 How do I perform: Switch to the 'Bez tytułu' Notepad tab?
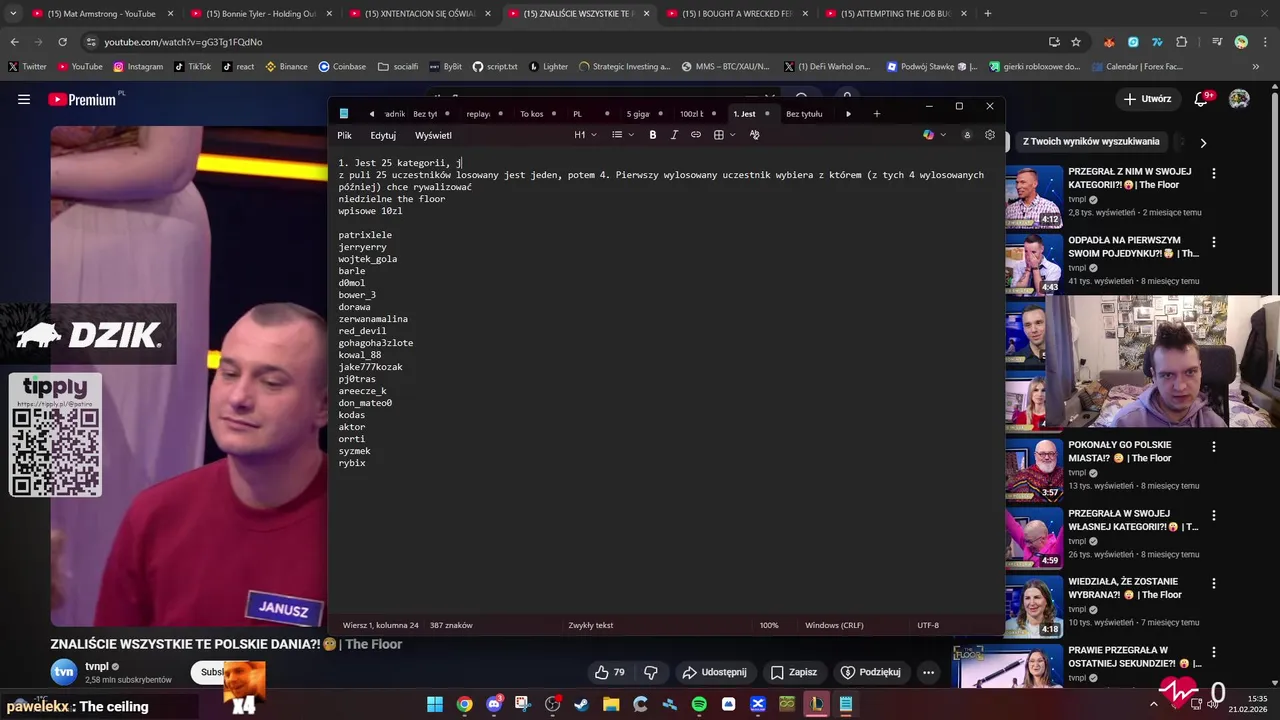[804, 114]
